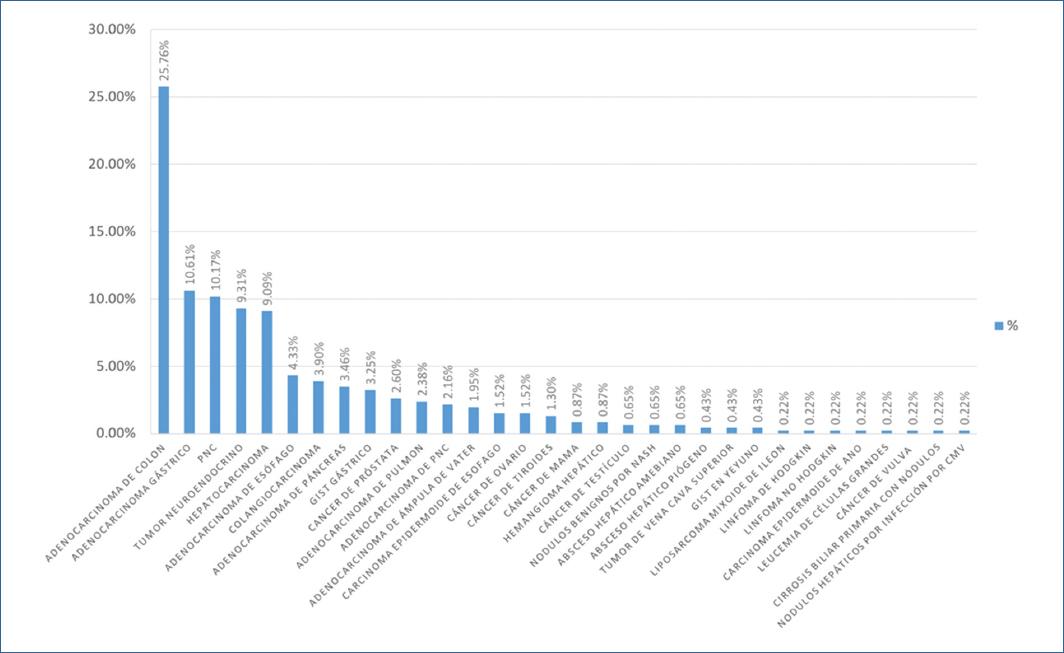Viewport: 1064px width, 653px height.
Task: Click the Tumor Neuroendocrino bar
Action: tap(241, 370)
